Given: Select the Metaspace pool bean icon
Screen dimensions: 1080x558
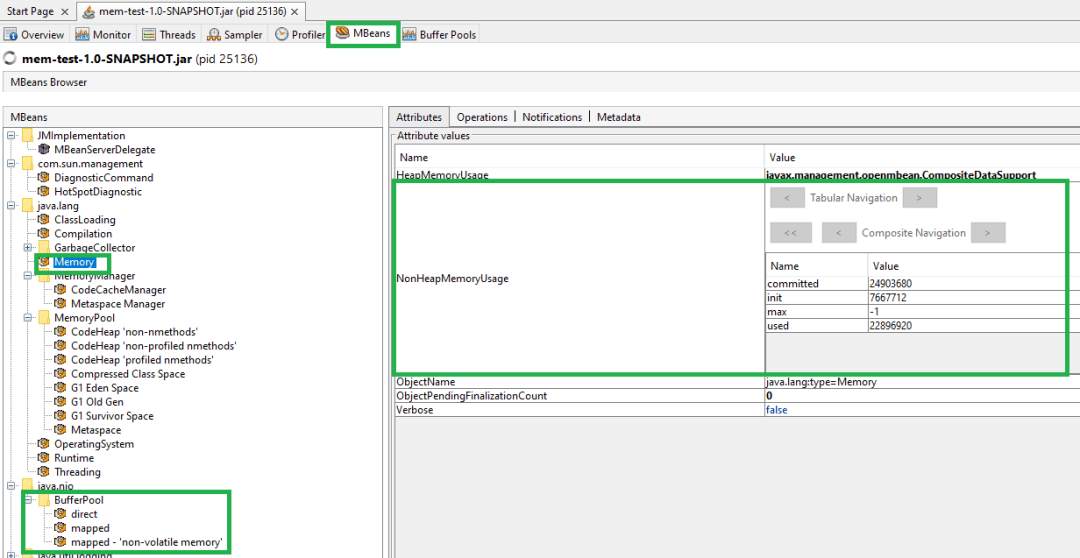Looking at the screenshot, I should click(x=61, y=430).
